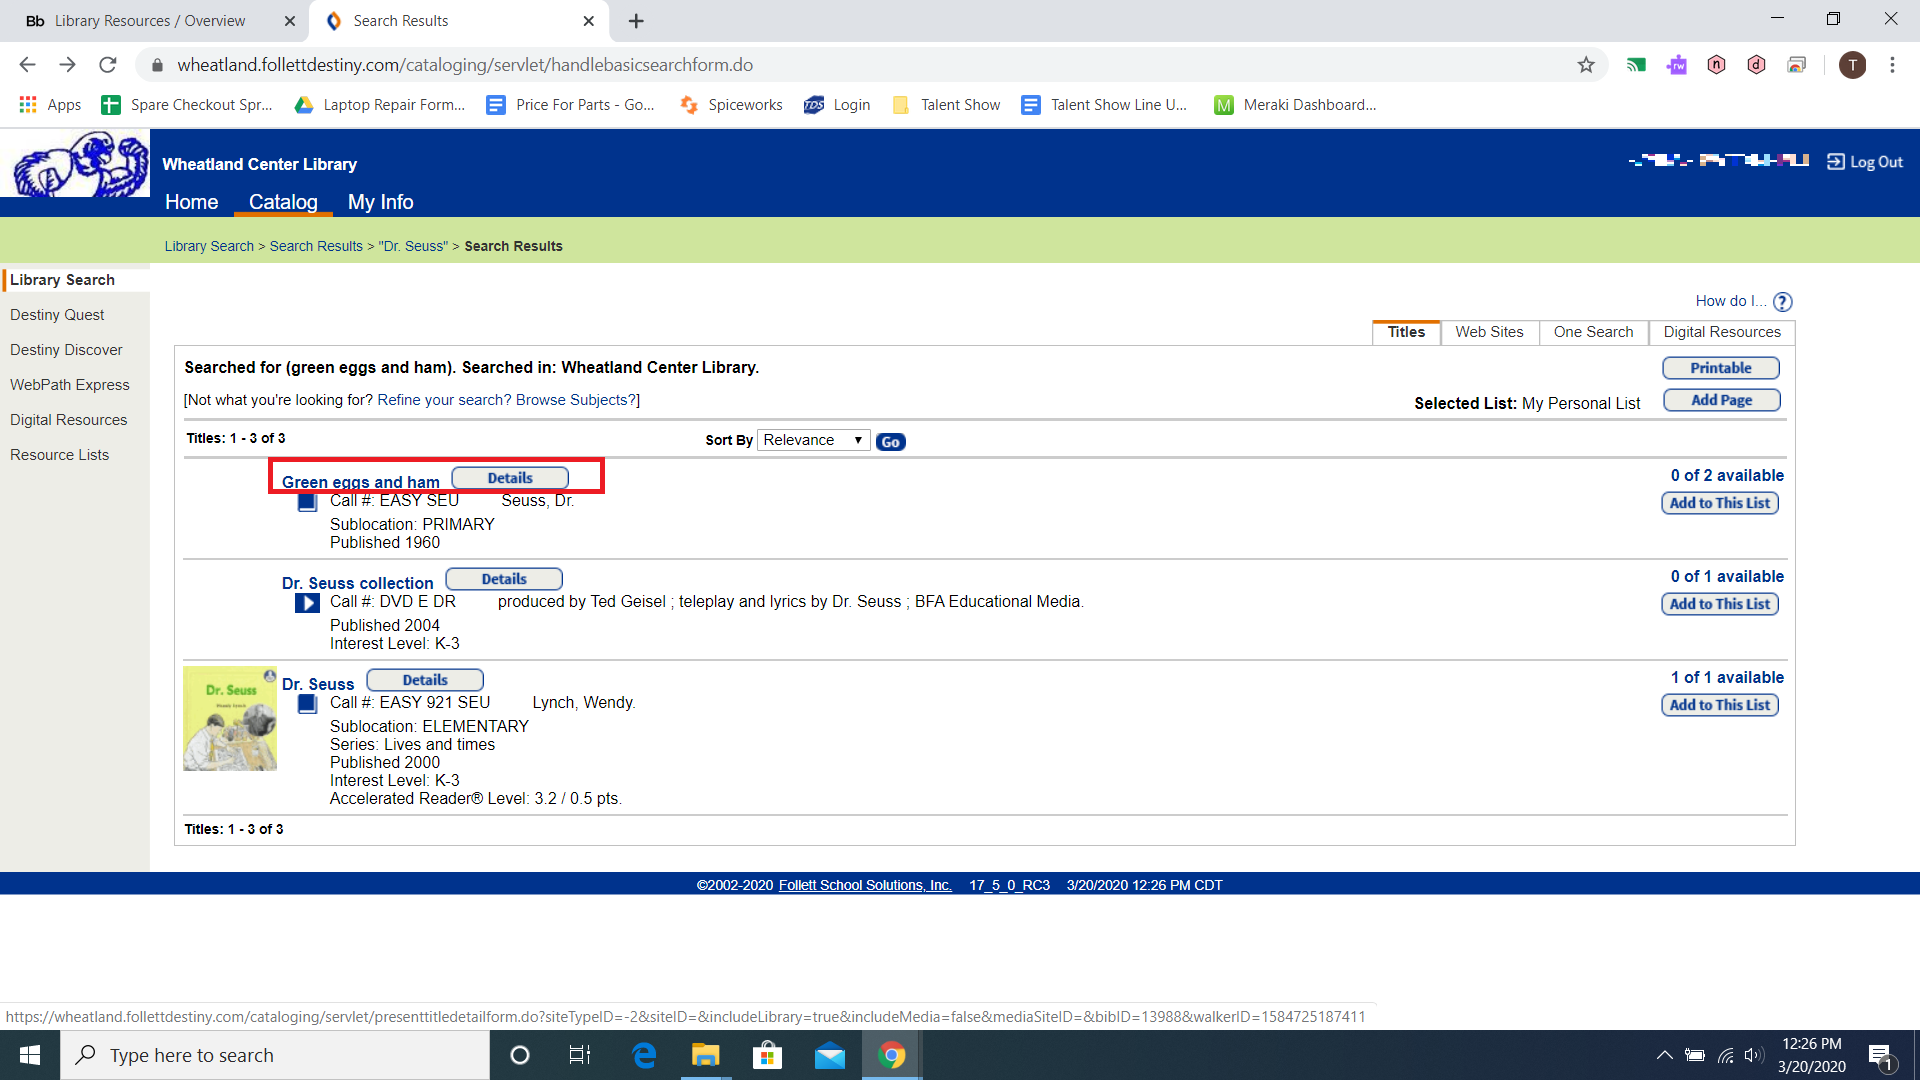Click the Dr. Seuss book cover thumbnail
The width and height of the screenshot is (1920, 1080).
click(230, 718)
